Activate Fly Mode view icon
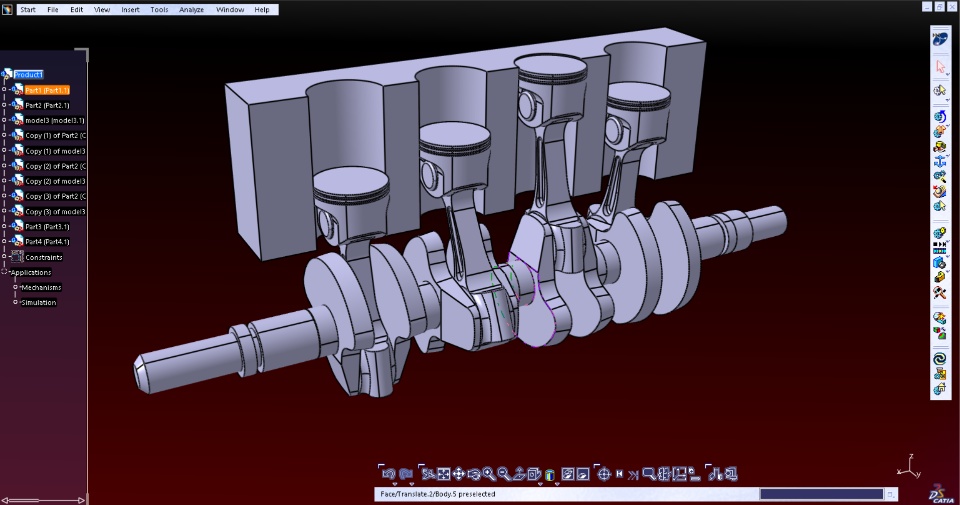Screen dimensions: 960x505 pos(429,474)
